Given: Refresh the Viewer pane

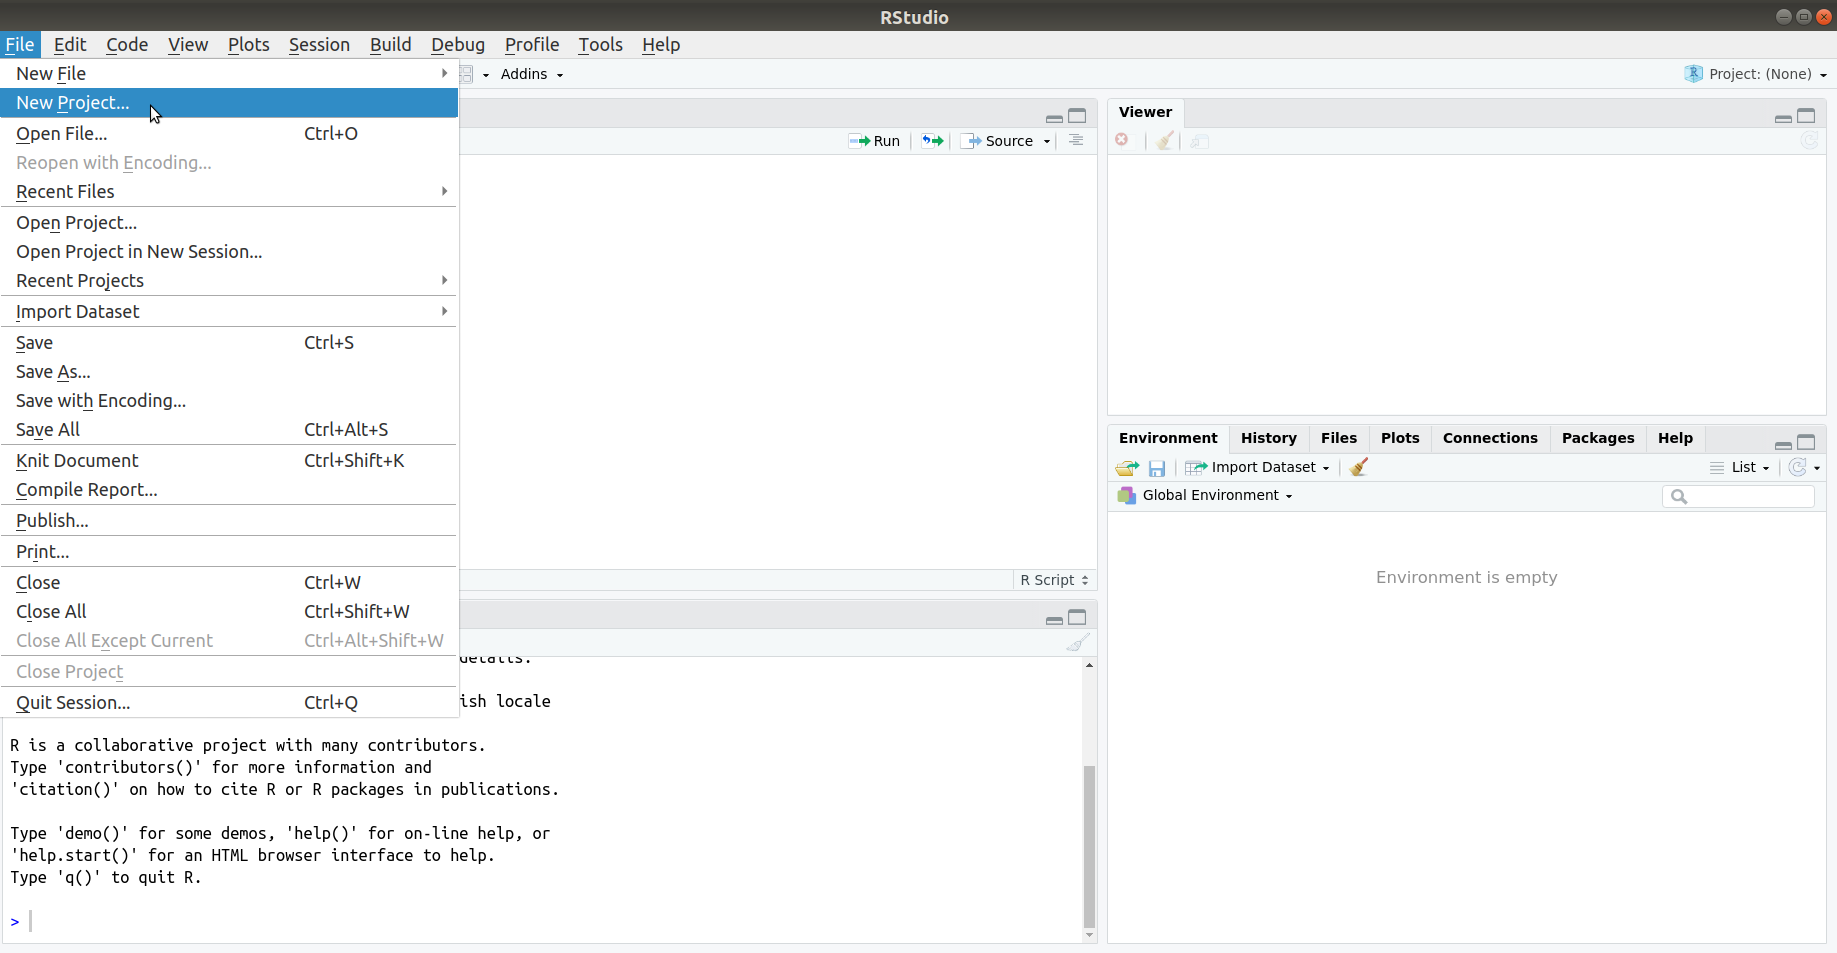Looking at the screenshot, I should (x=1809, y=140).
